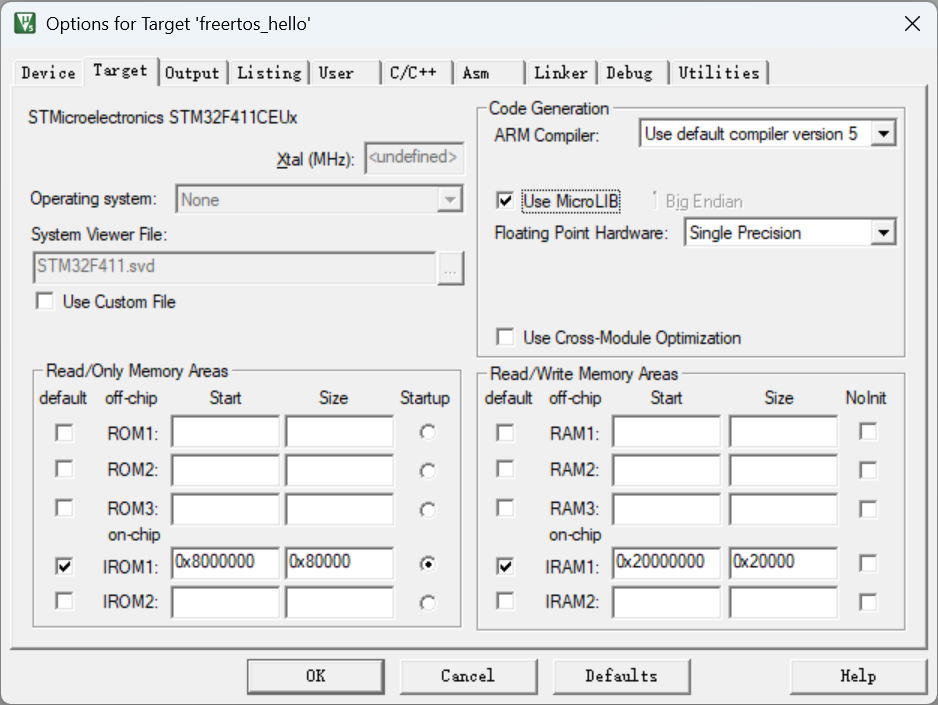
Task: Select the ROM3 Startup radio button
Action: pos(428,510)
